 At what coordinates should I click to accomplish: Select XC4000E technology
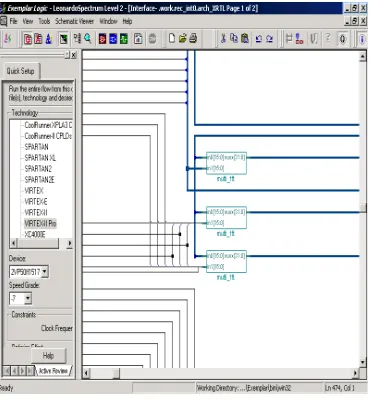[x=35, y=234]
